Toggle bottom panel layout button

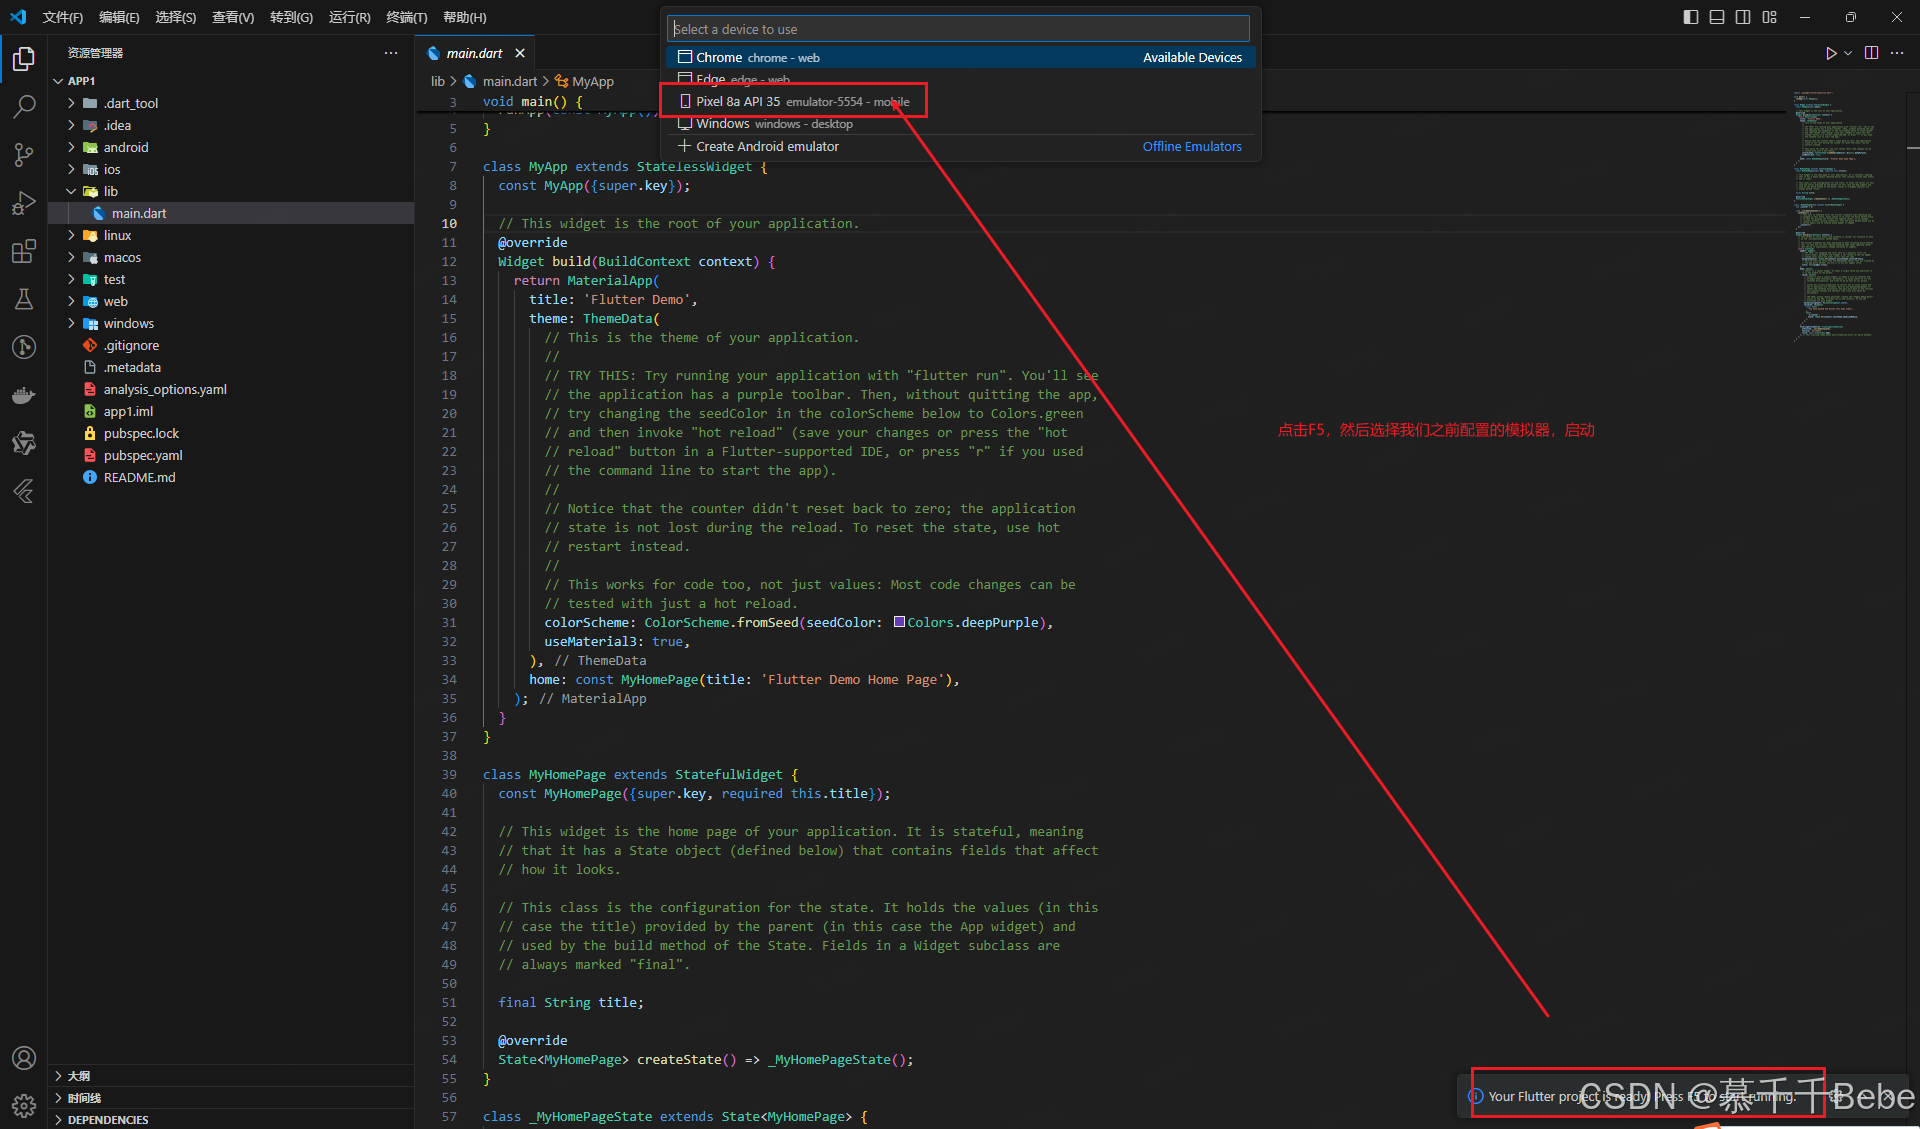[1716, 17]
